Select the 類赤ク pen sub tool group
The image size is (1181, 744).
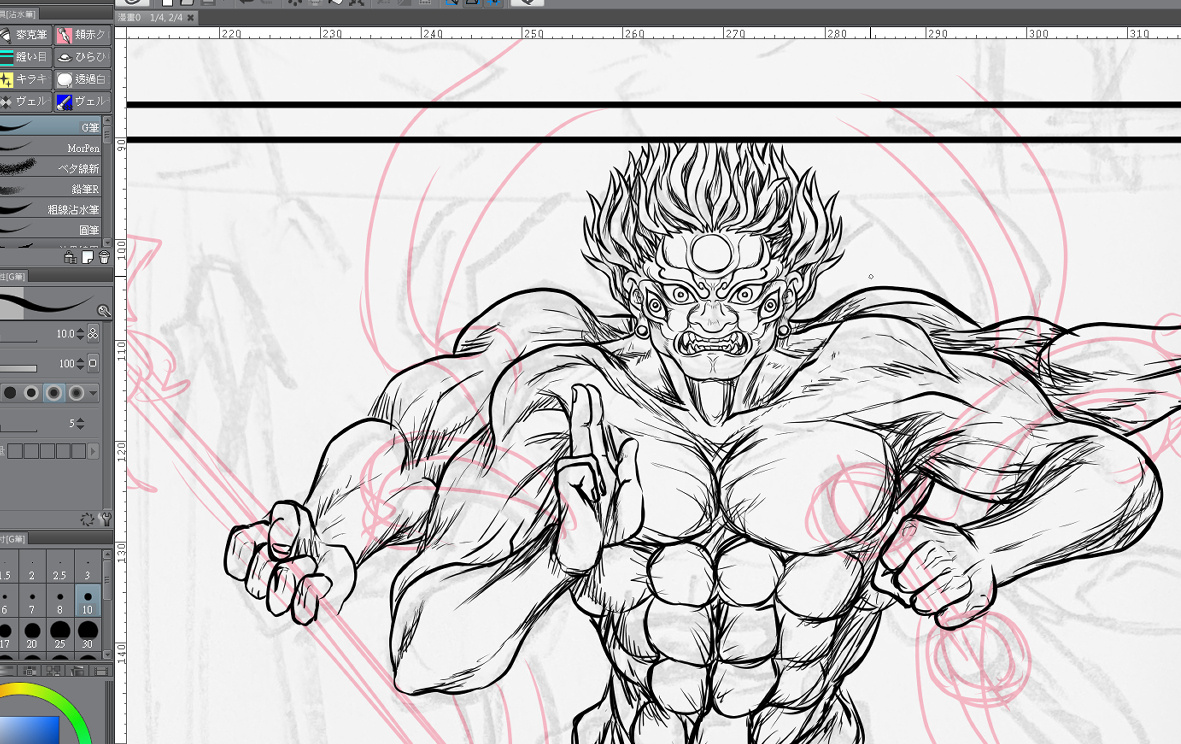pyautogui.click(x=83, y=35)
